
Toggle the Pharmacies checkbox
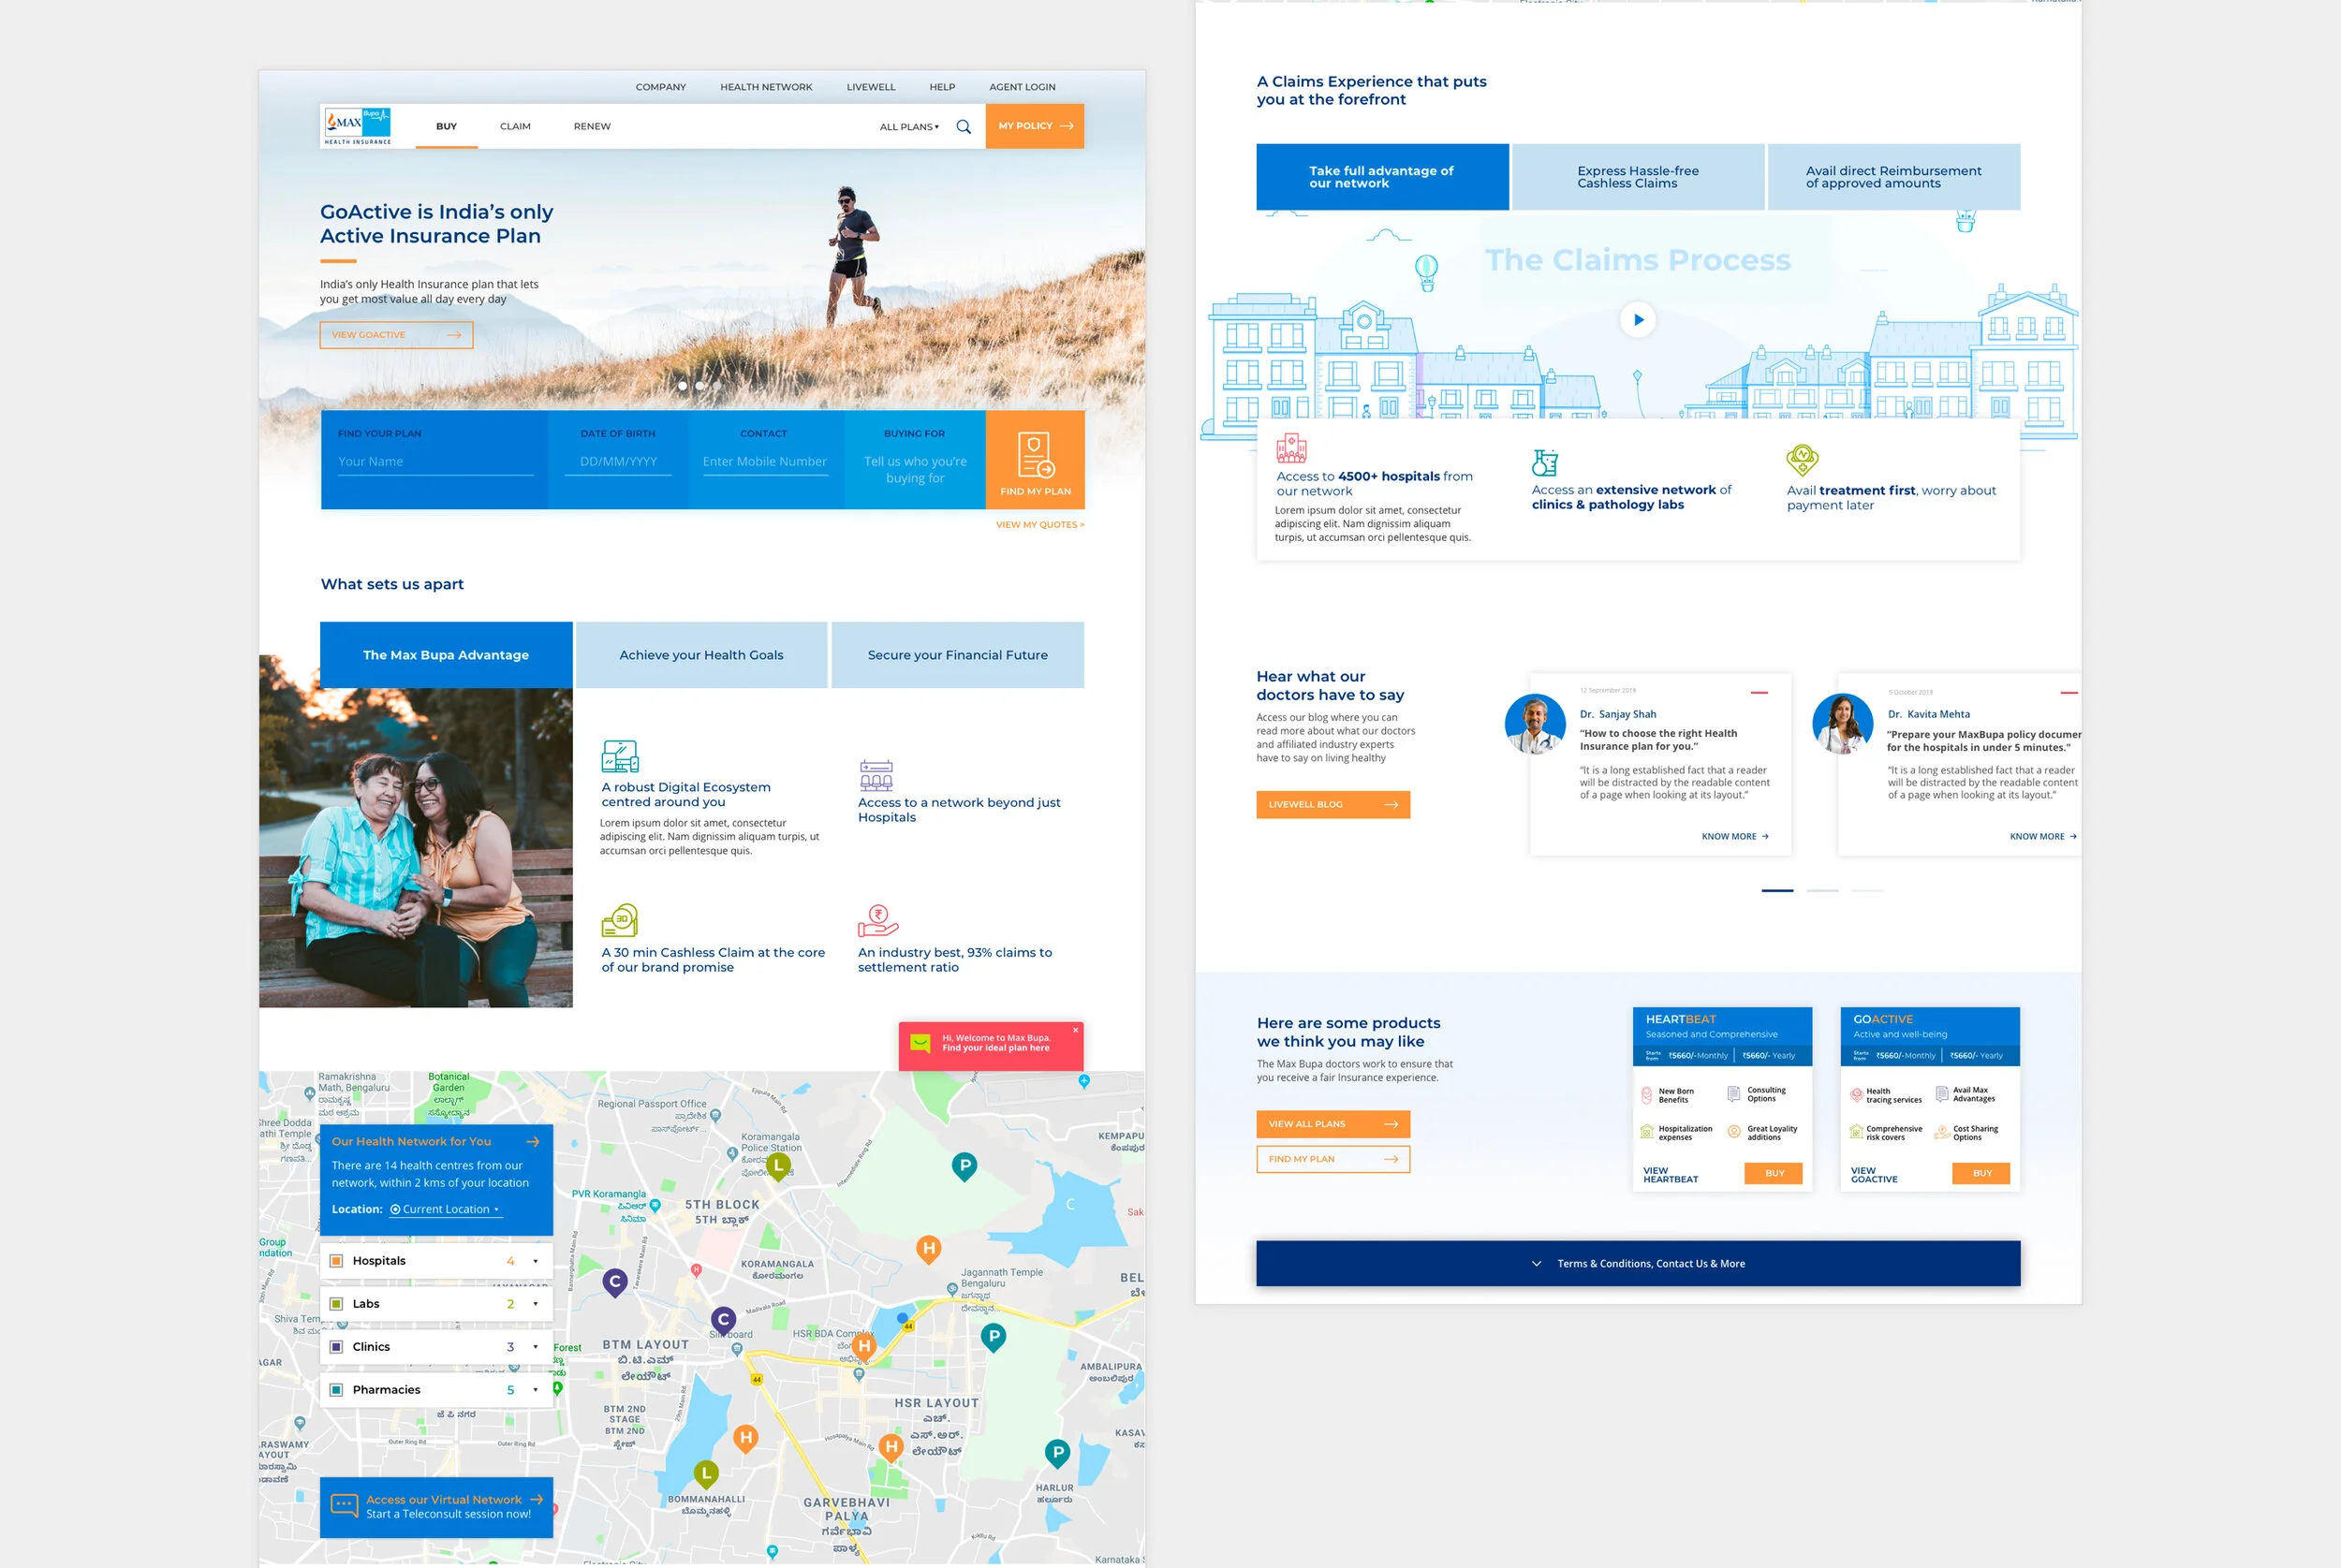pos(337,1390)
